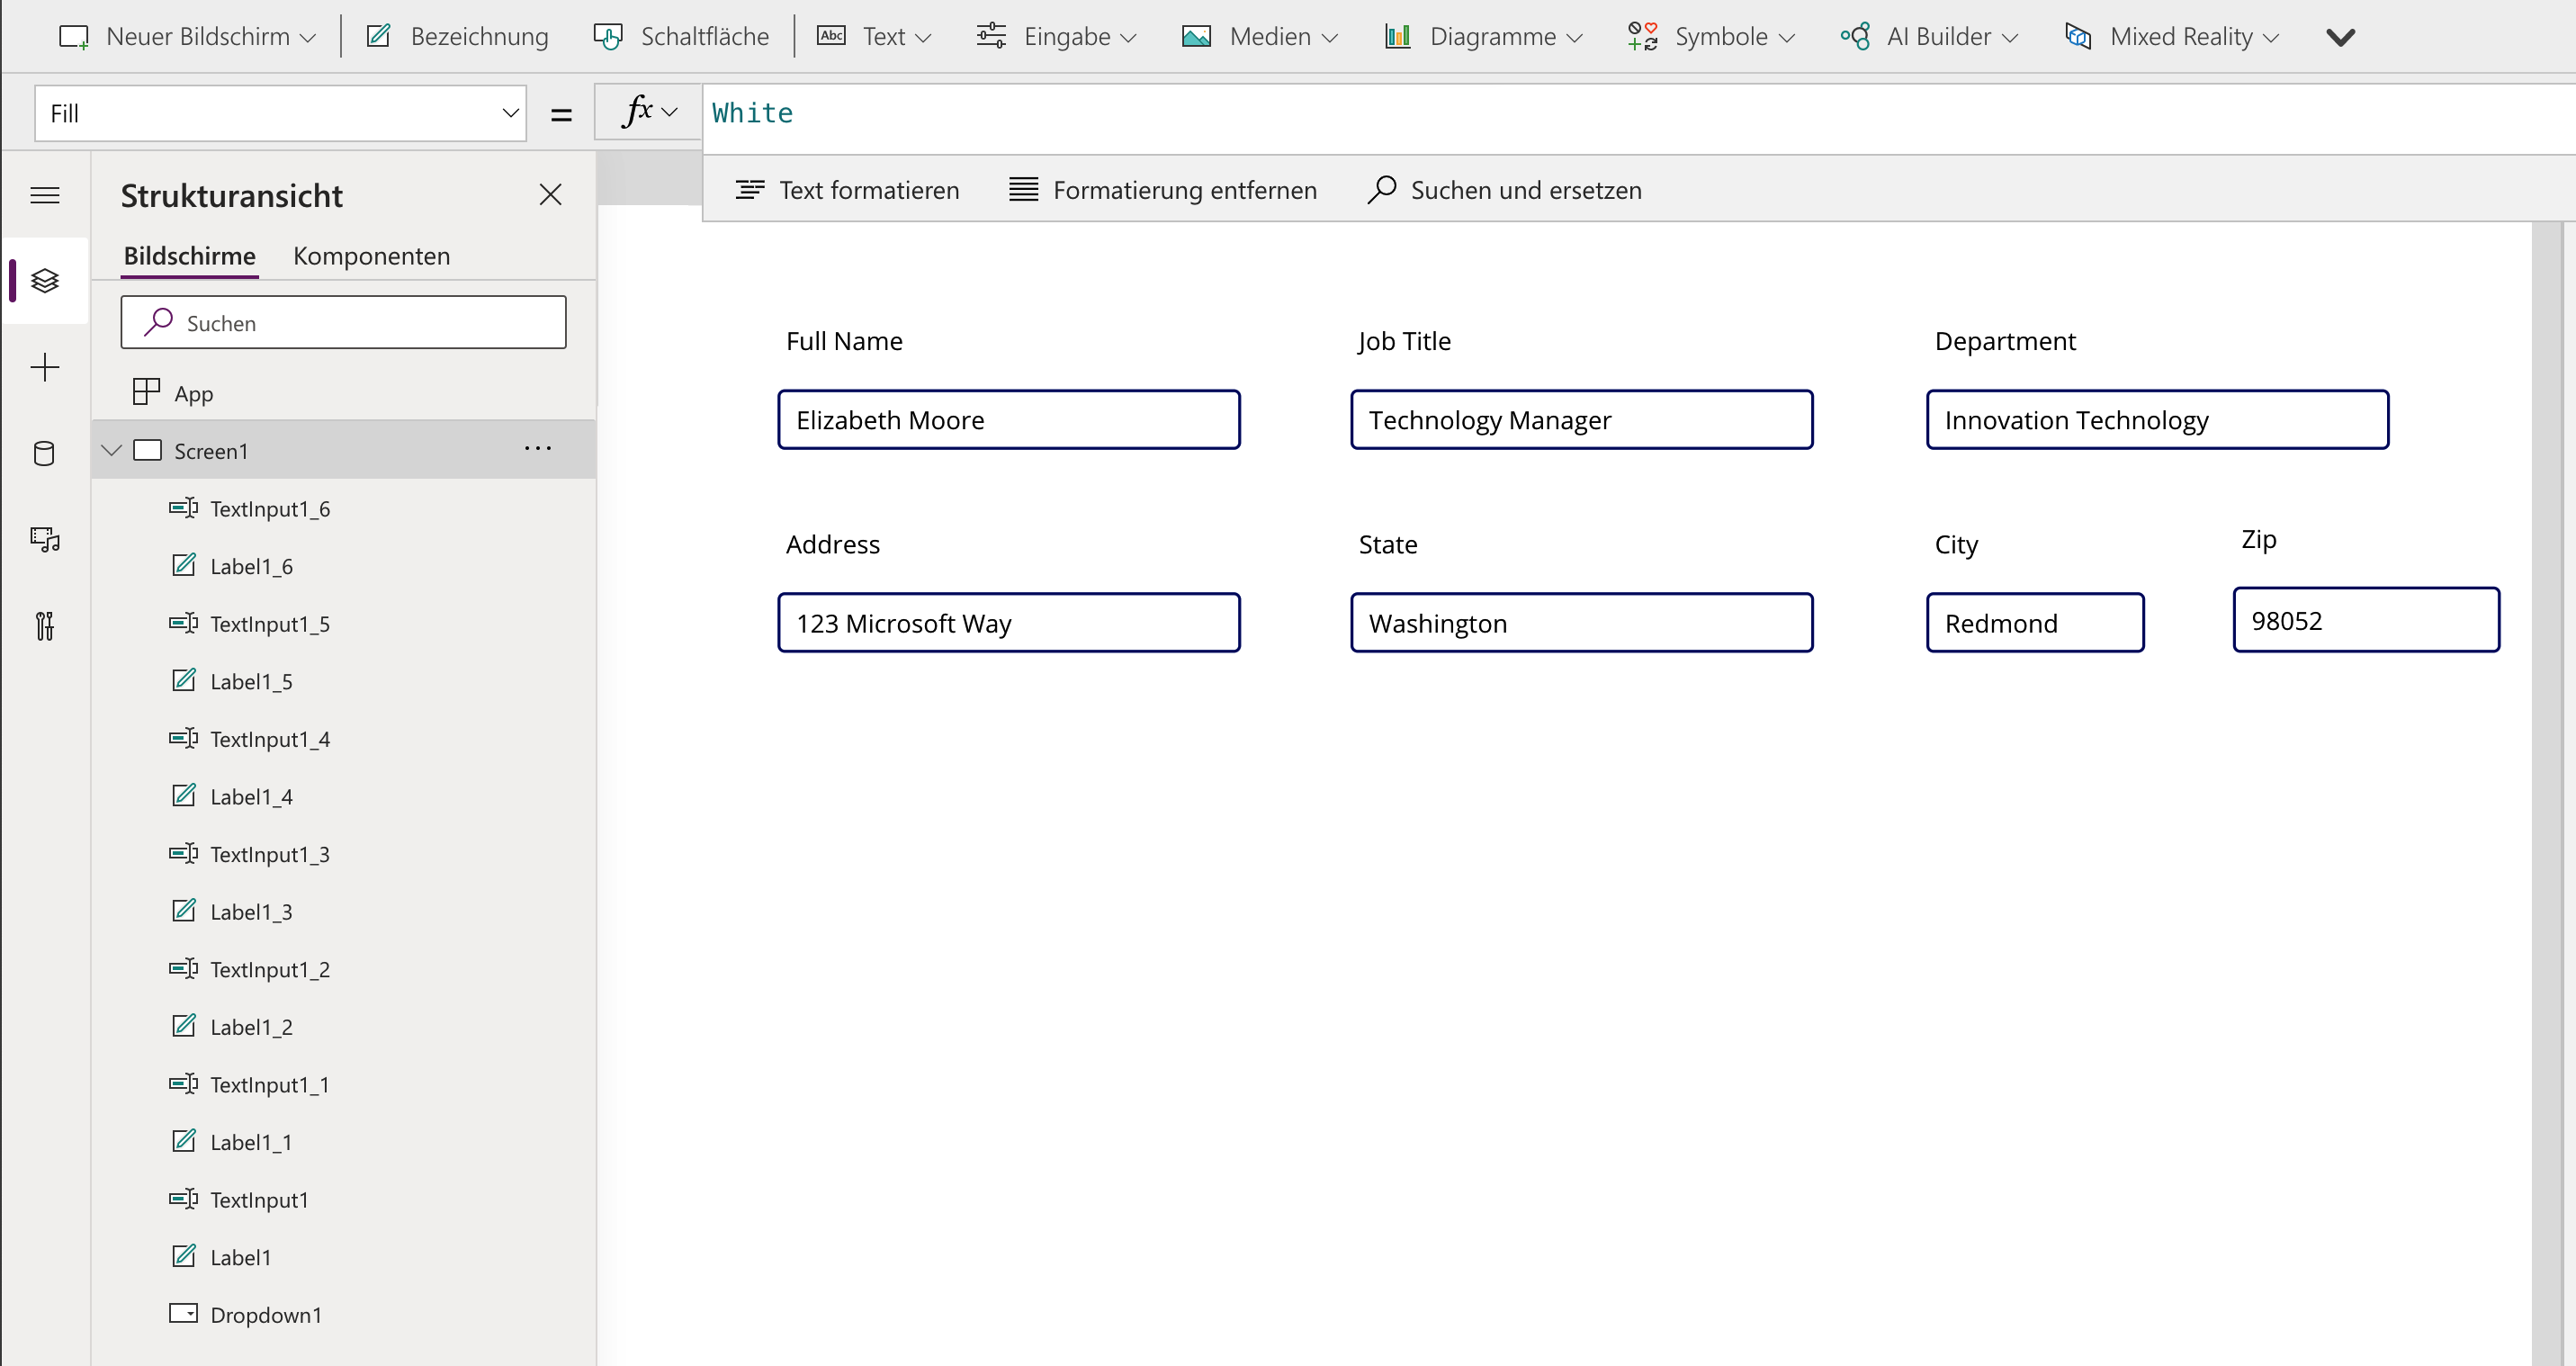Click Label1_4 edit icon

184,795
